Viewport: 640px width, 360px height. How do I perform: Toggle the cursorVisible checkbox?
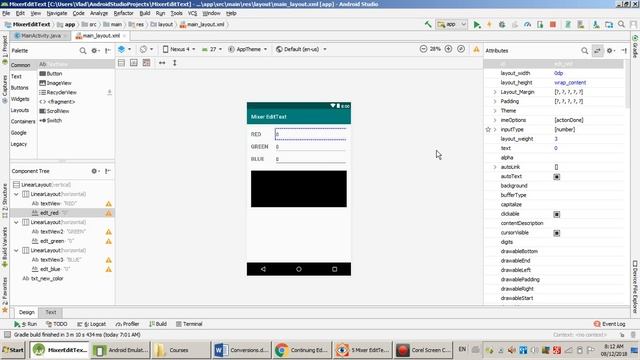pos(556,233)
